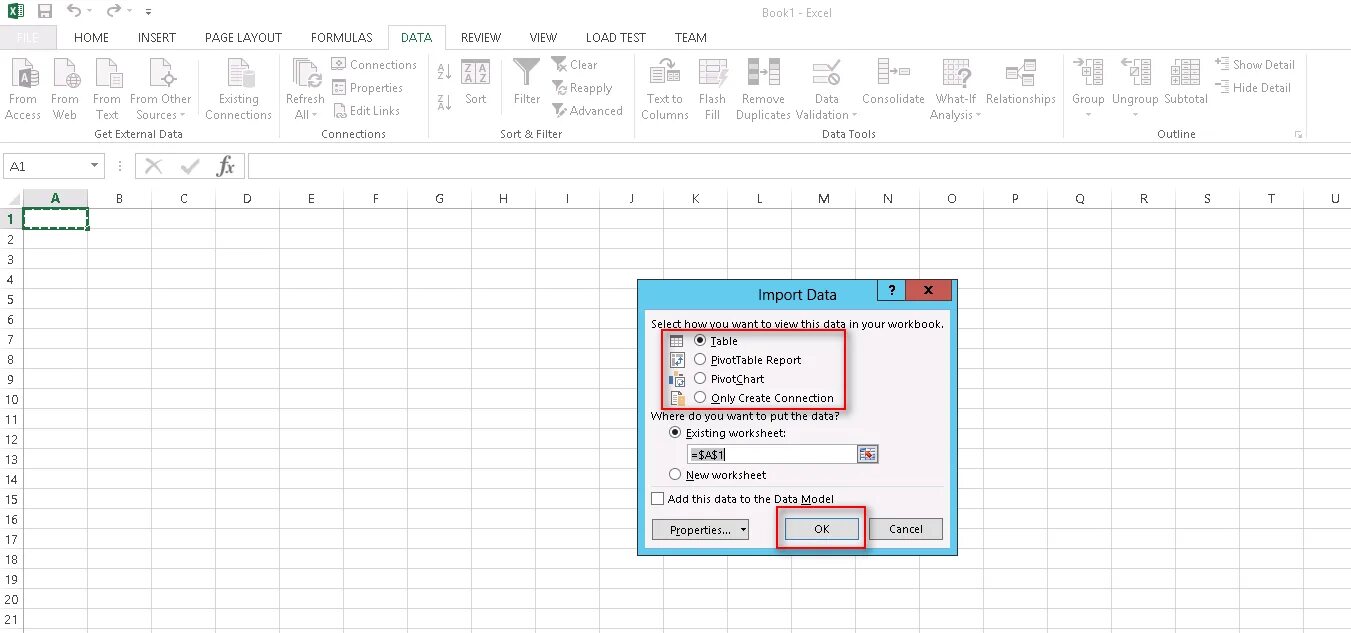Screen dimensions: 1351x633
Task: Select the Table radio option
Action: 700,341
